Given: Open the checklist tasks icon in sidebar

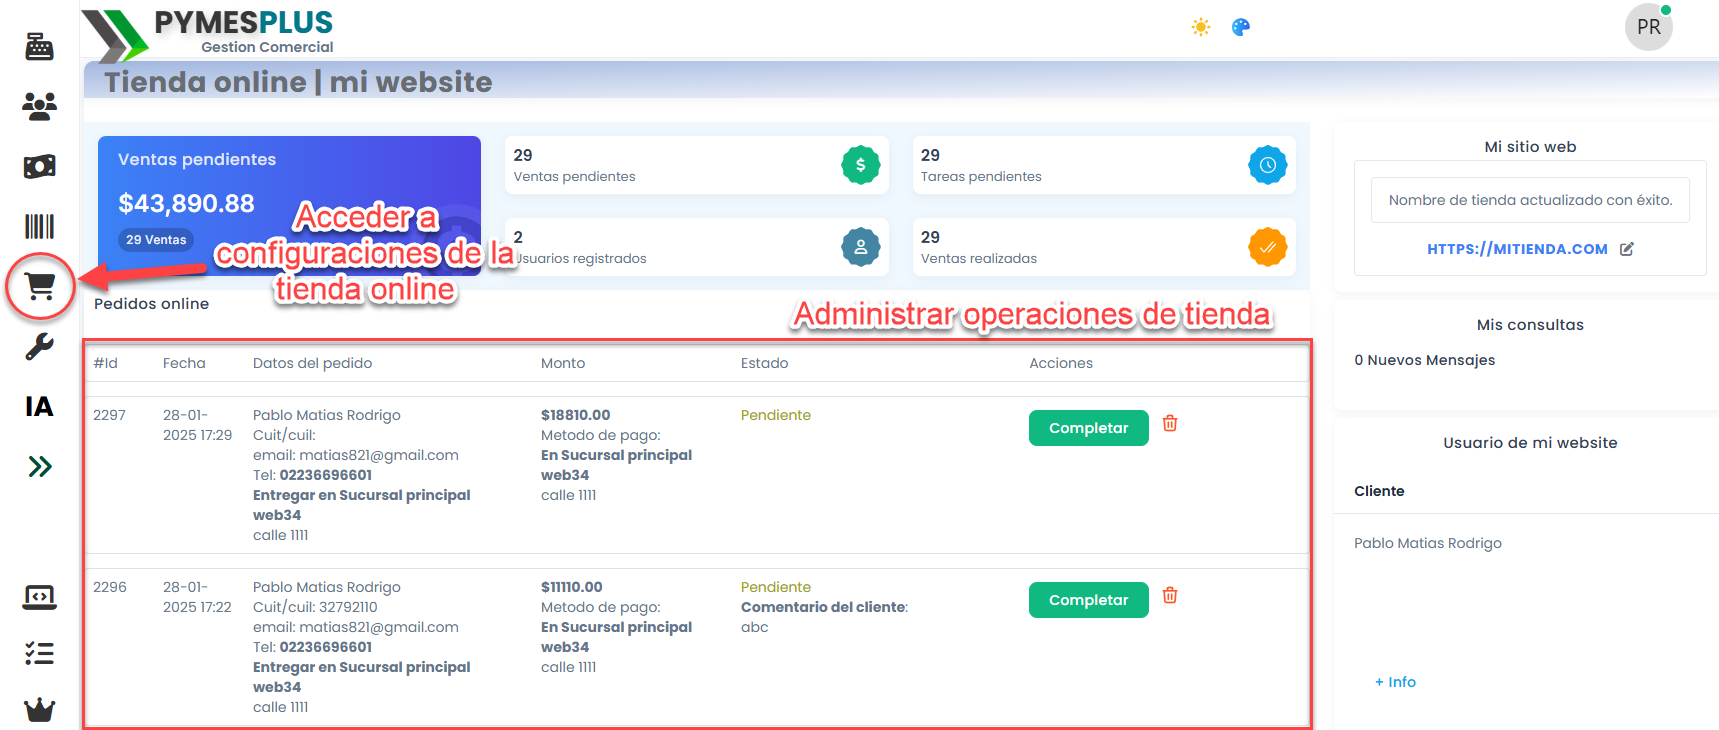Looking at the screenshot, I should [x=40, y=653].
